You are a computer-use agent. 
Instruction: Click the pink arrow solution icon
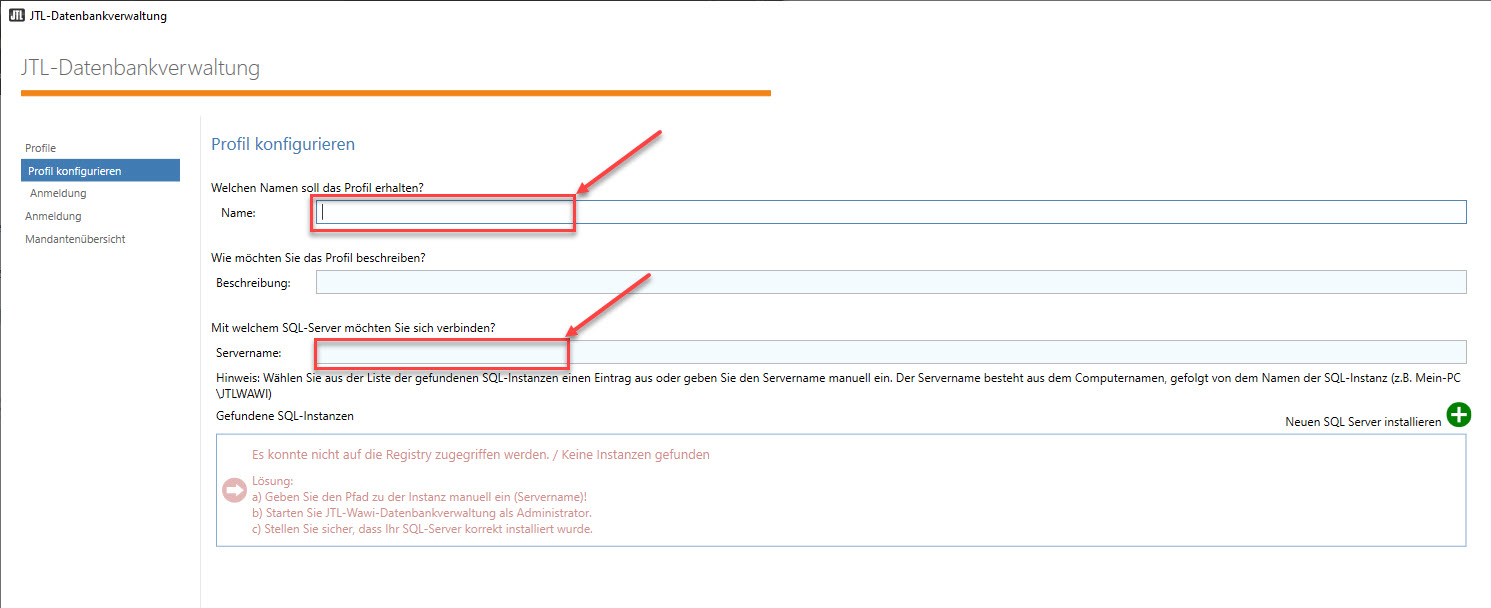234,490
